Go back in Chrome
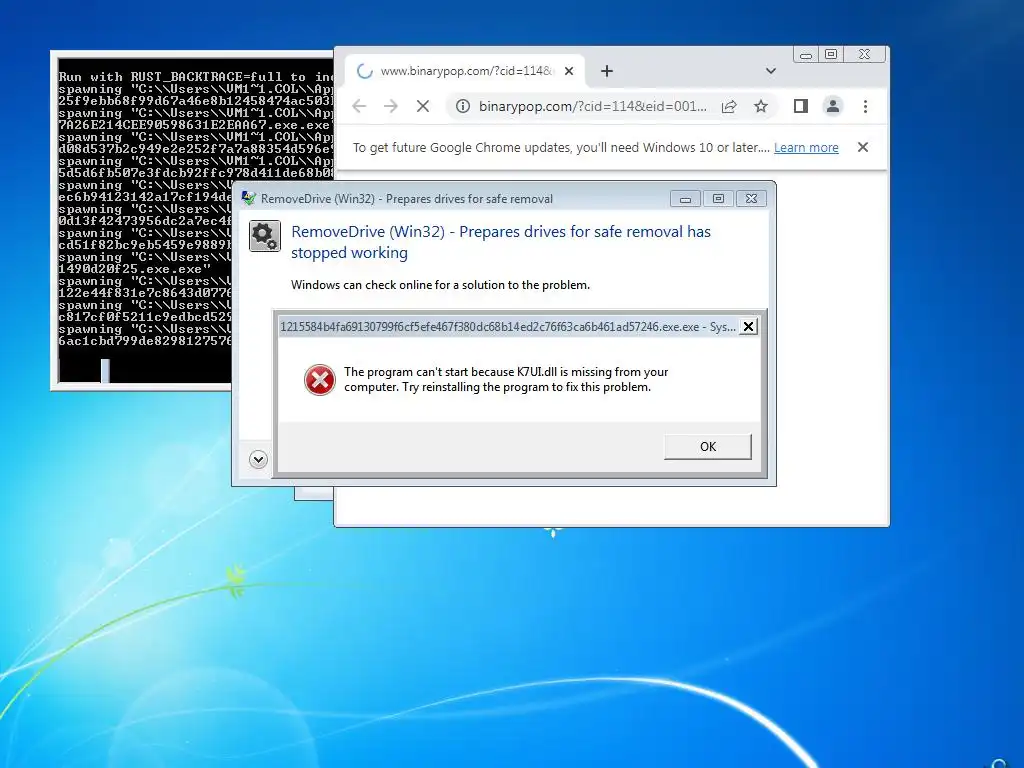 click(359, 106)
